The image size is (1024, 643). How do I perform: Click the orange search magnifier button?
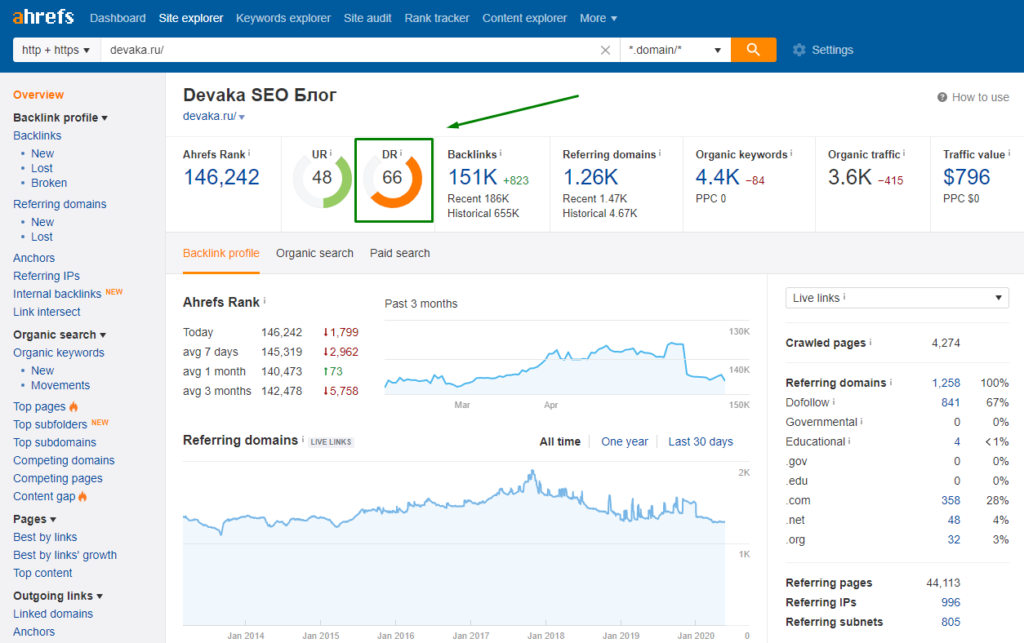point(753,50)
